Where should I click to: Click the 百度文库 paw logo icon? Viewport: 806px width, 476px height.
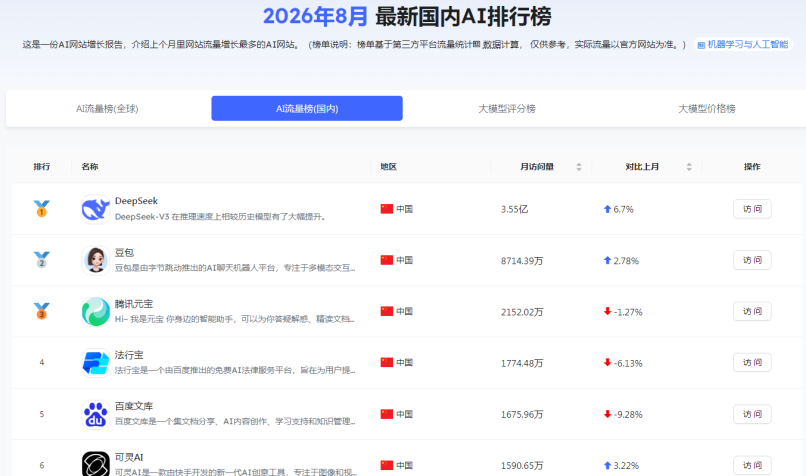click(96, 414)
